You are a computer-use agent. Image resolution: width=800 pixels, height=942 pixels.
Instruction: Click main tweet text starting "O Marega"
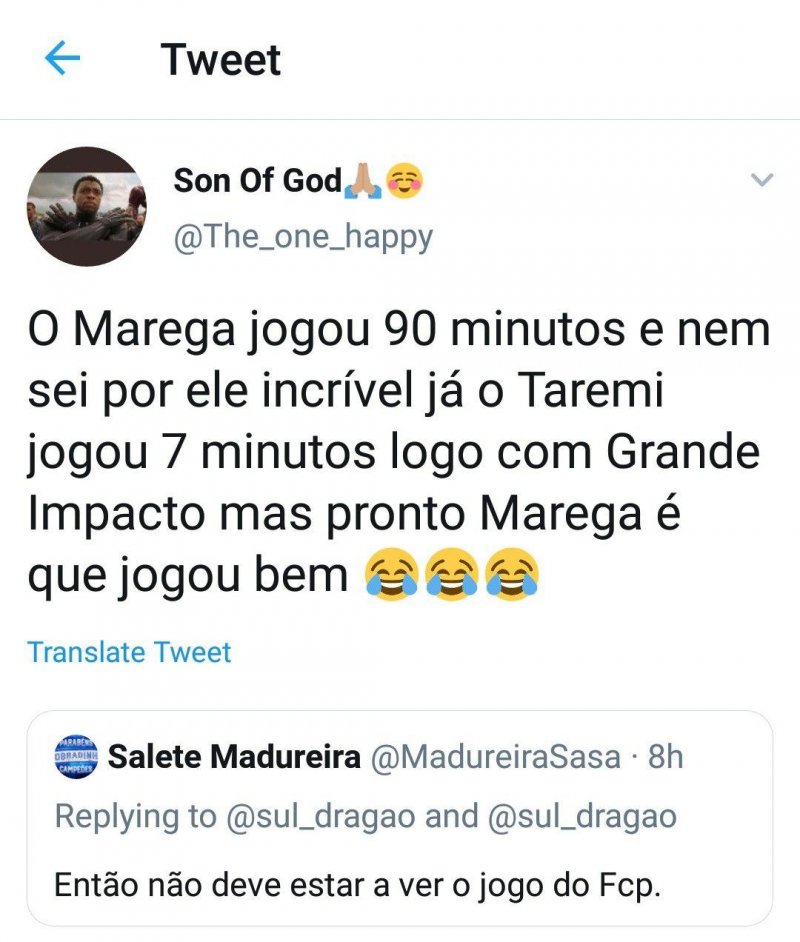398,452
